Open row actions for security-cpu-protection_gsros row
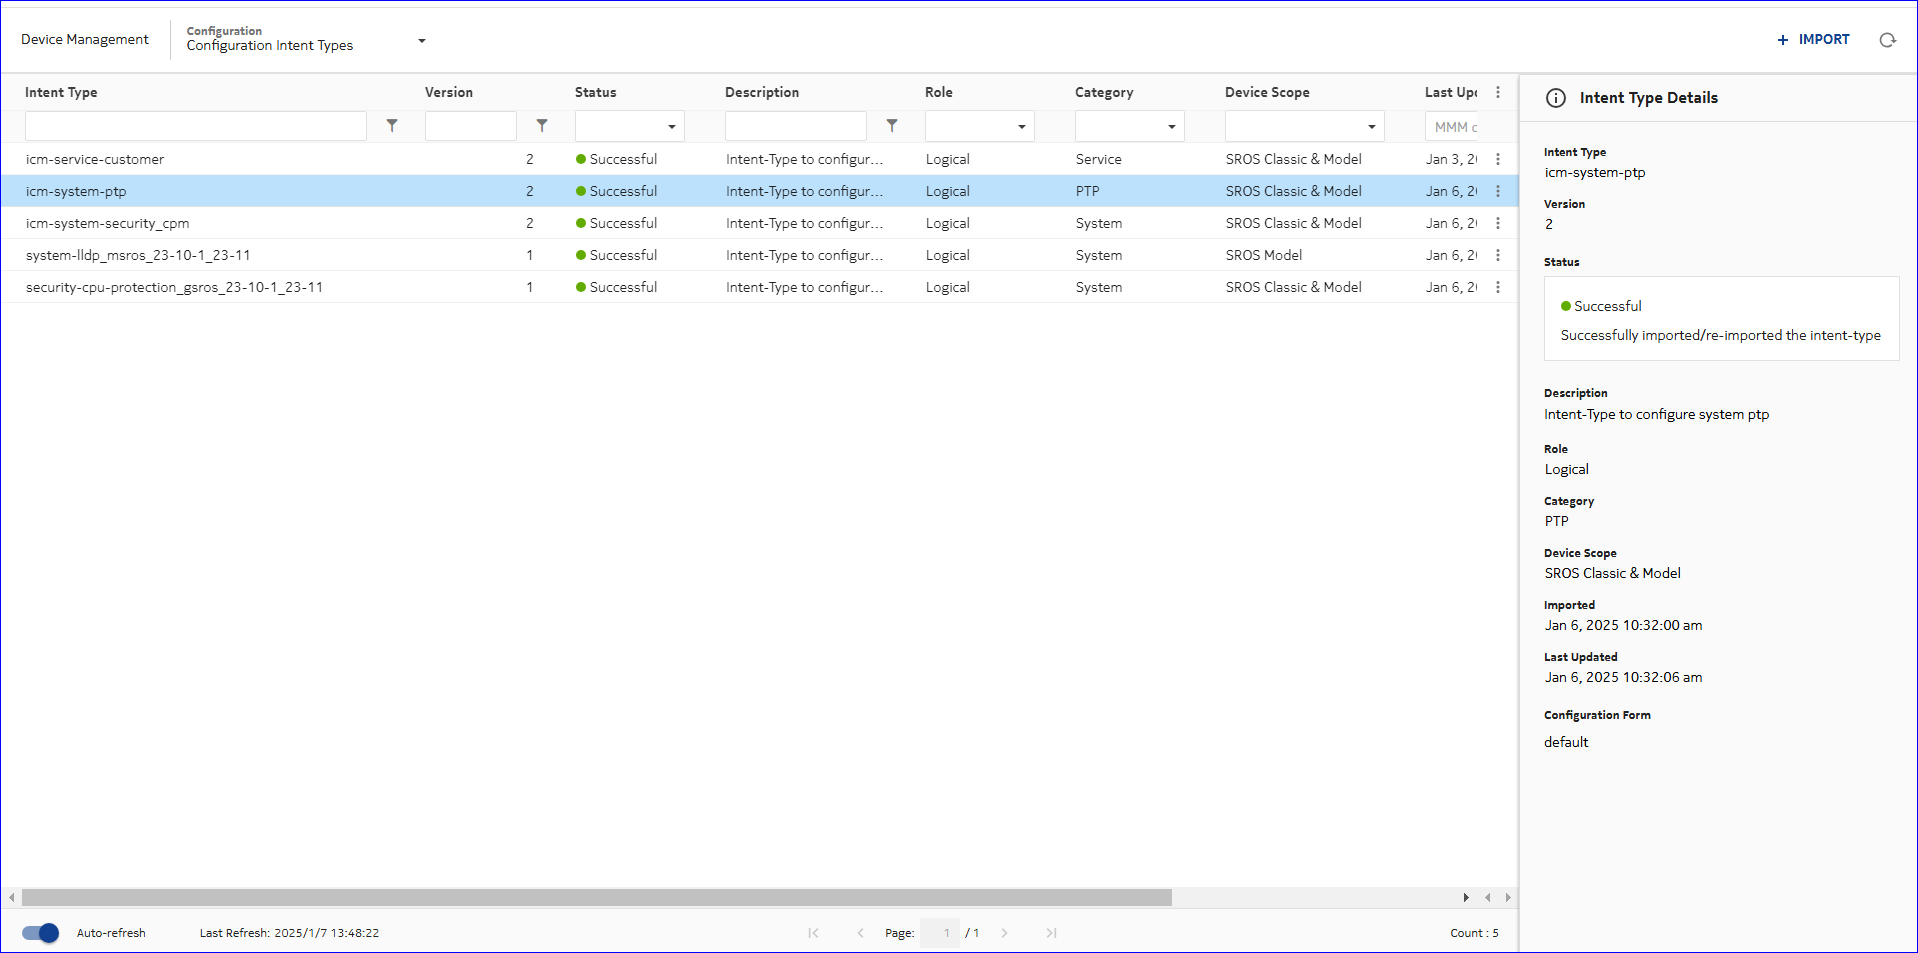 (1497, 287)
